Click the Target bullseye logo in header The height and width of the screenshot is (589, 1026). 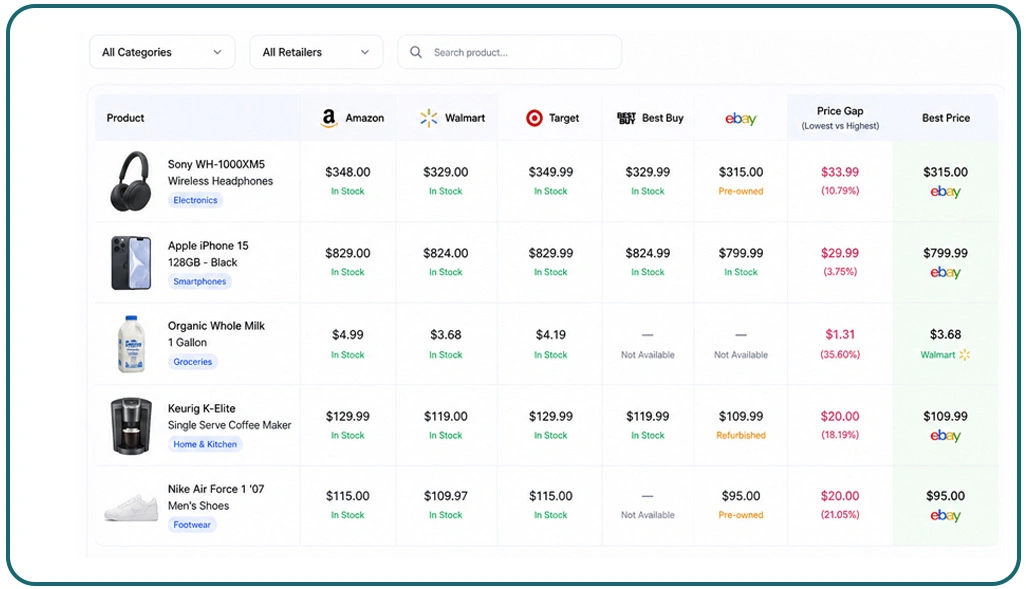click(x=534, y=118)
